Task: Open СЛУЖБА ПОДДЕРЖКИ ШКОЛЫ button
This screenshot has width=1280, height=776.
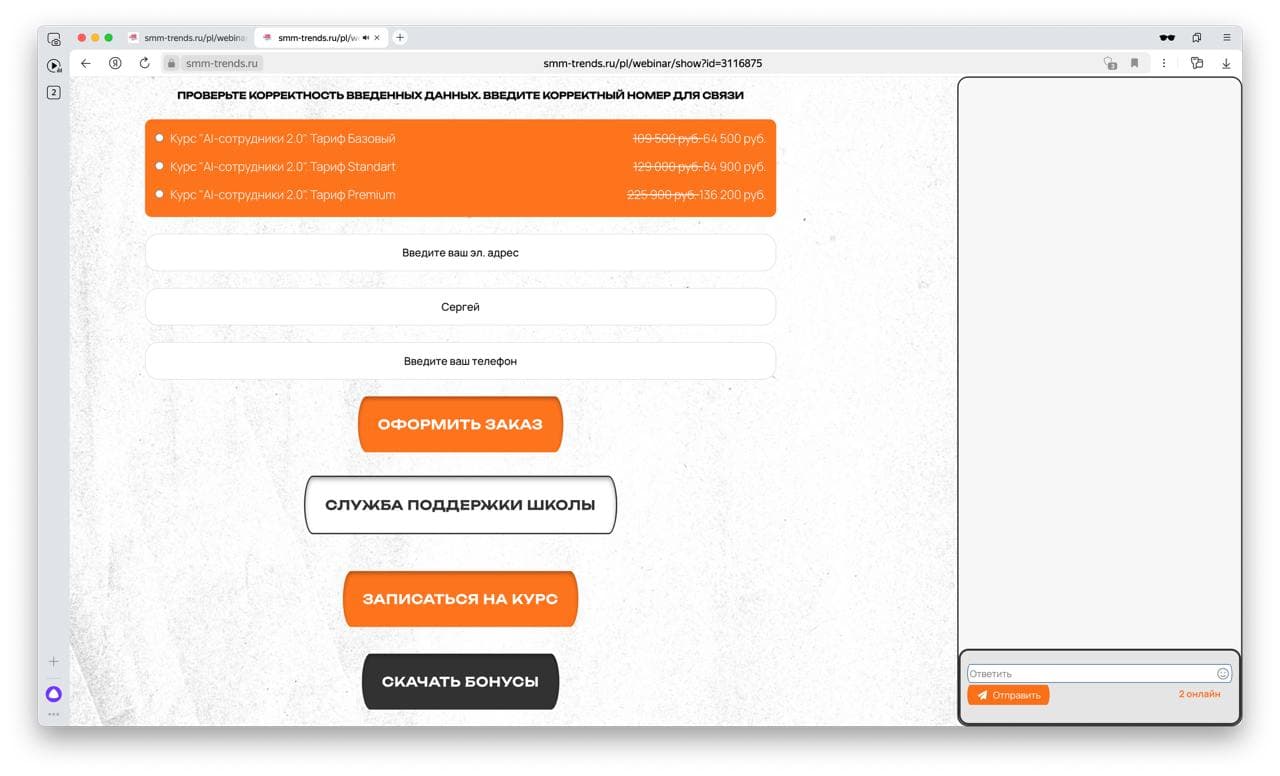Action: [460, 505]
